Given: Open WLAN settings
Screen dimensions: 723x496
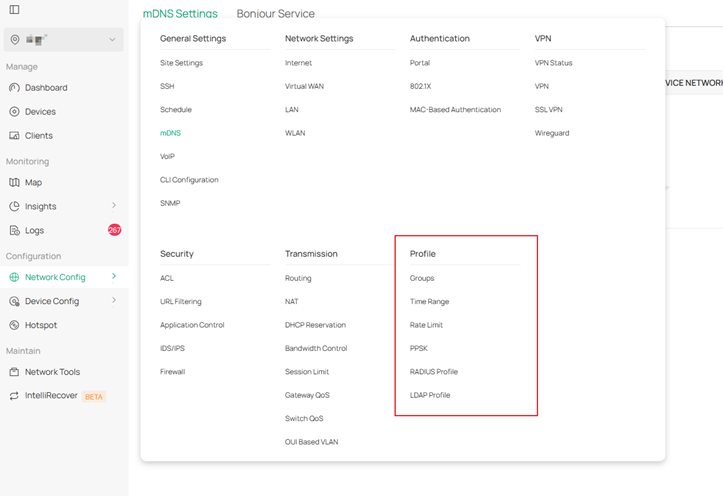Looking at the screenshot, I should point(295,133).
